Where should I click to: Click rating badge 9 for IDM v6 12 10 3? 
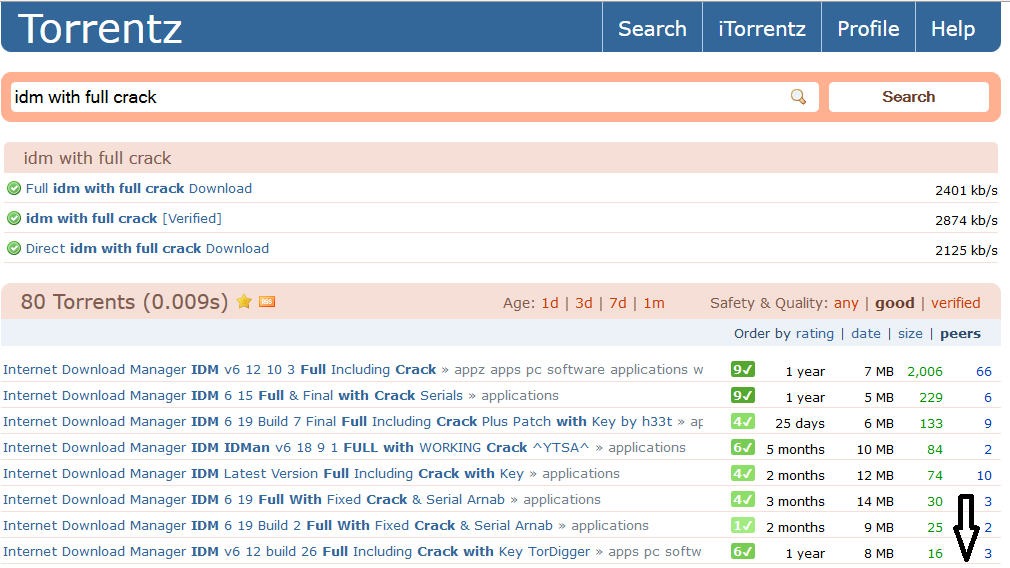tap(743, 370)
